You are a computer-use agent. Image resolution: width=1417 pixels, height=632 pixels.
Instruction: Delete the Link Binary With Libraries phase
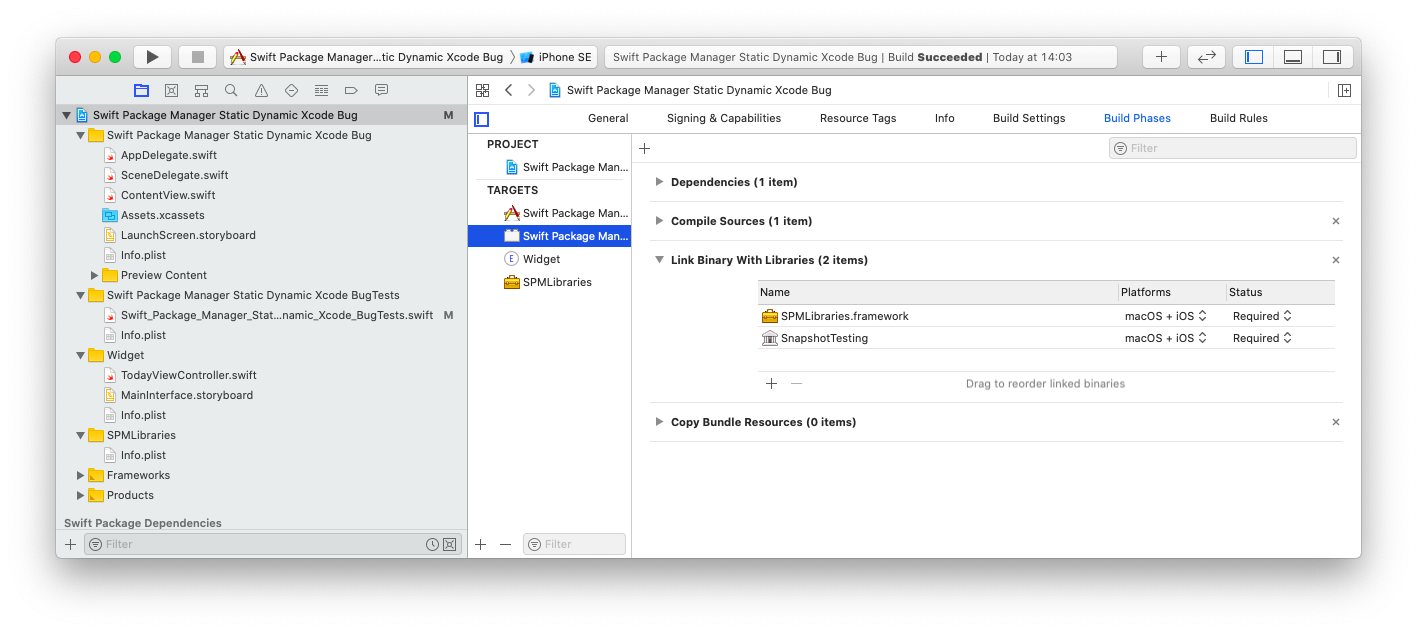[x=1336, y=260]
